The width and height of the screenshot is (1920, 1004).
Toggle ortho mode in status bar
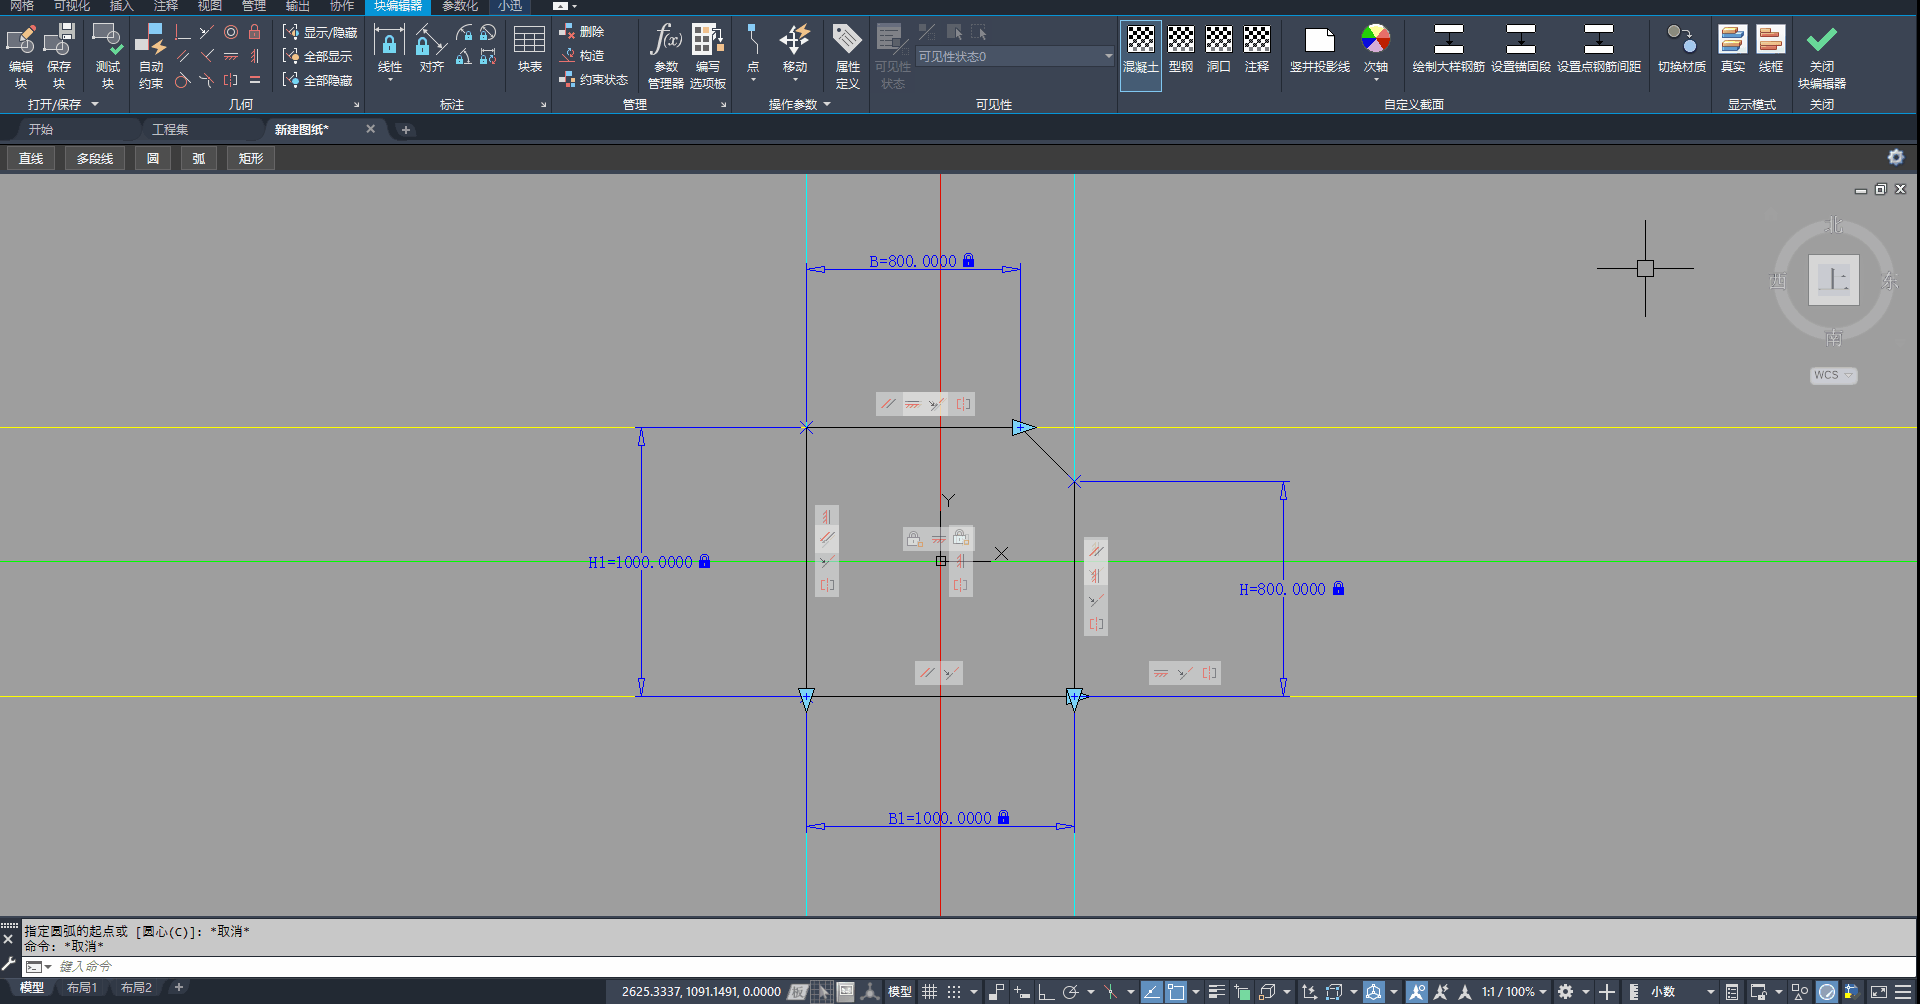coord(1046,992)
